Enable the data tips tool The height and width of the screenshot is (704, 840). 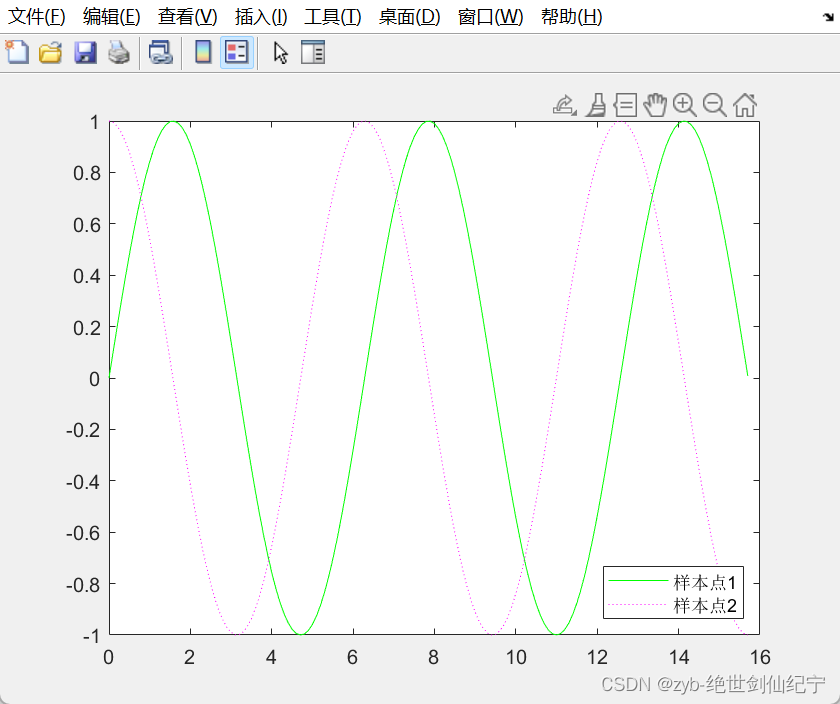click(625, 105)
